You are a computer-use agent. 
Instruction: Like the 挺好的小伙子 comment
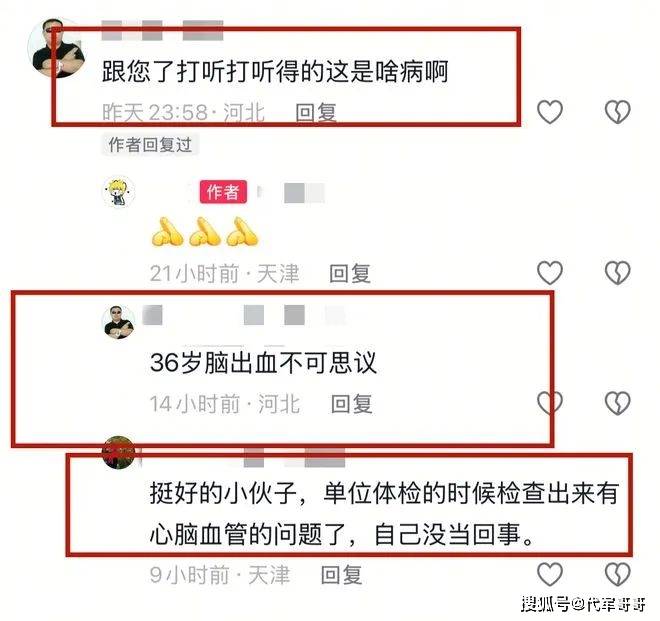550,574
